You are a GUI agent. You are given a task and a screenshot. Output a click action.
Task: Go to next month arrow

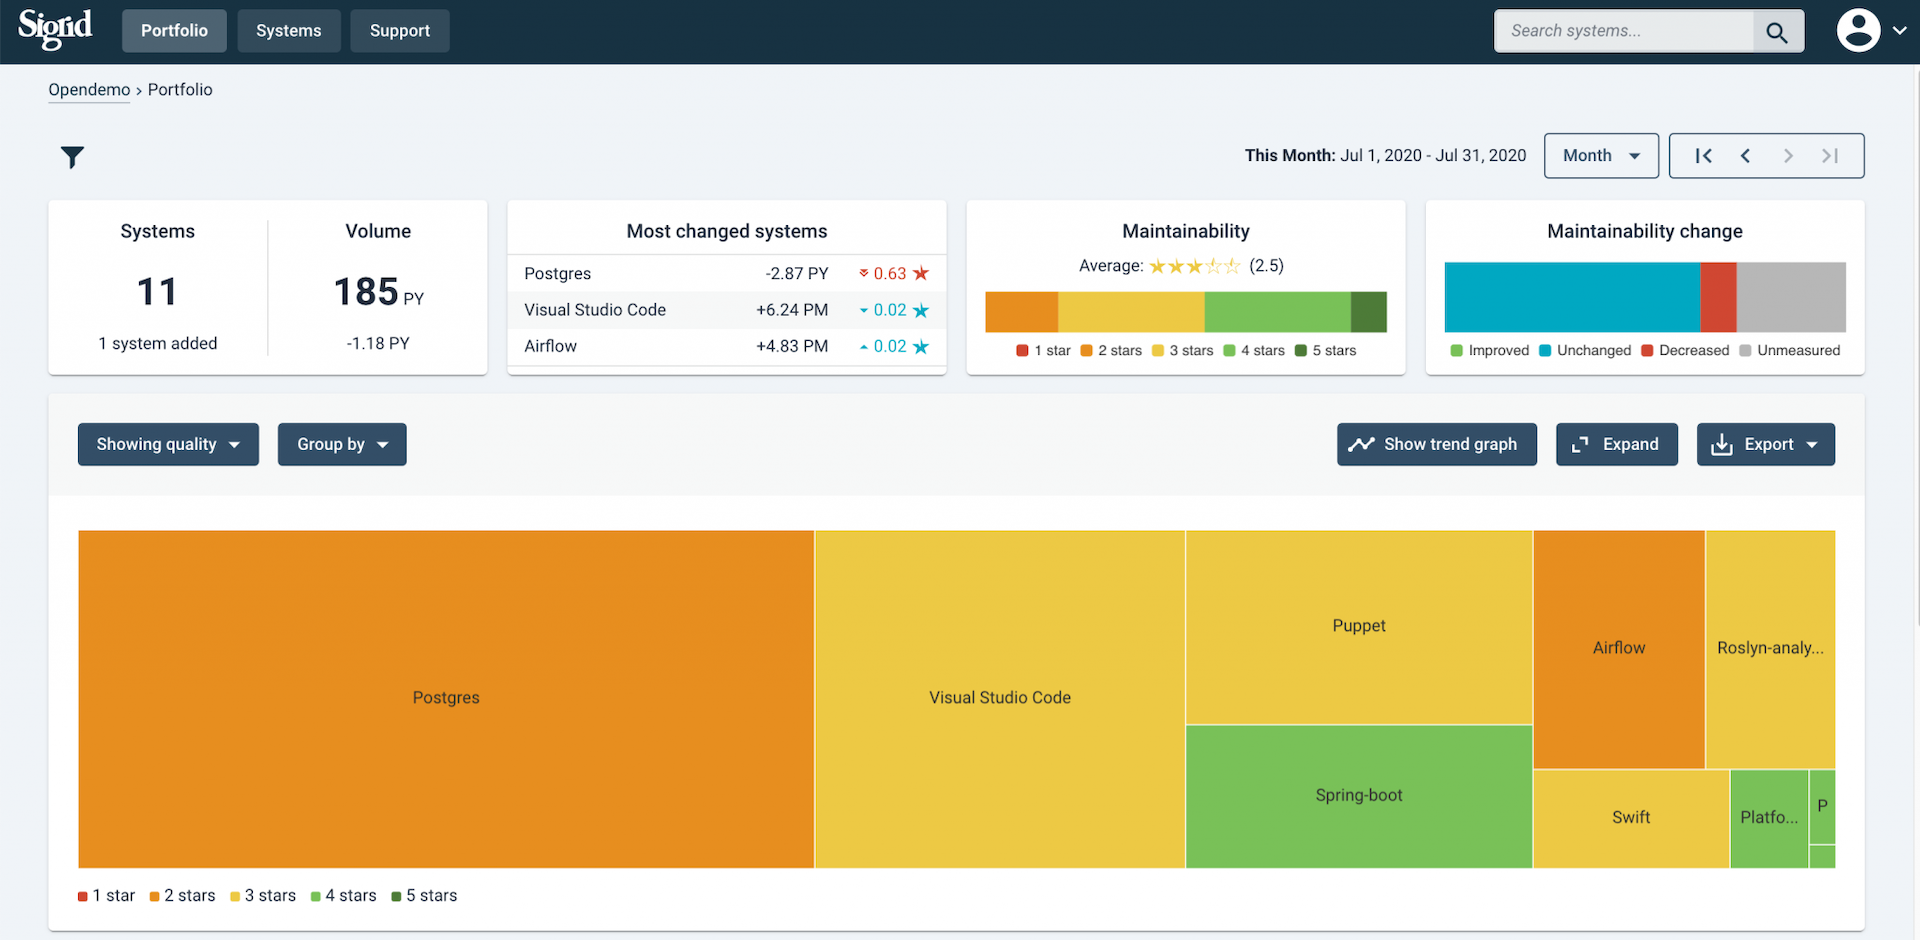point(1788,156)
